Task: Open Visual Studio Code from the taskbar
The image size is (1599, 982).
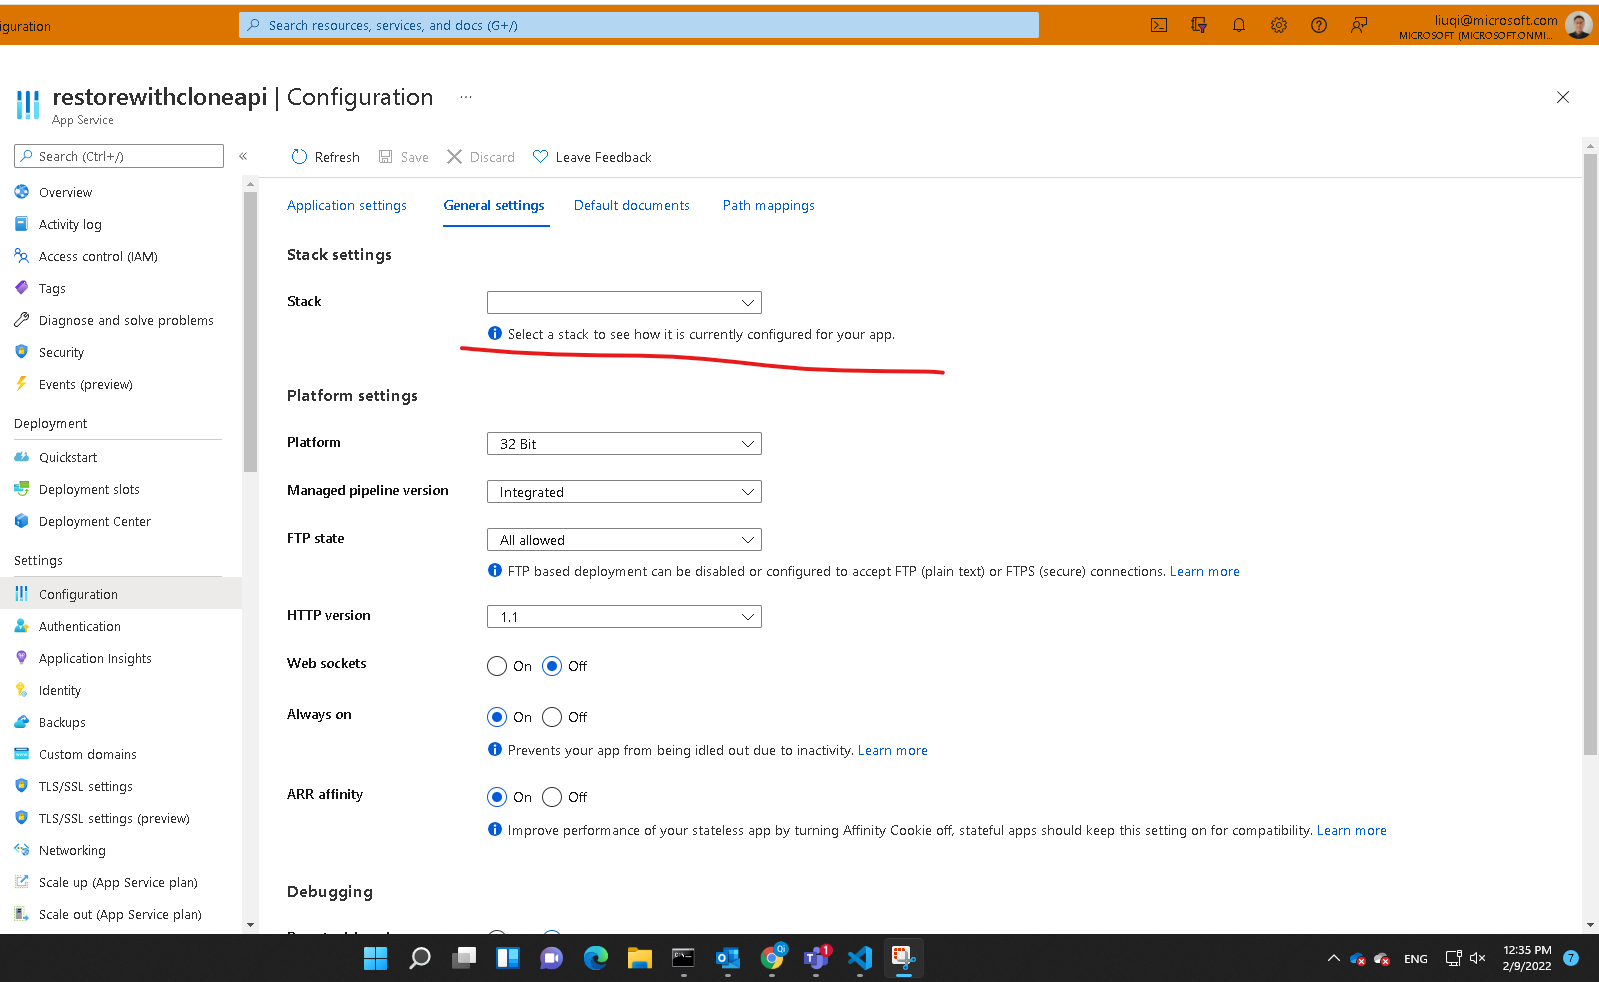Action: coord(860,958)
